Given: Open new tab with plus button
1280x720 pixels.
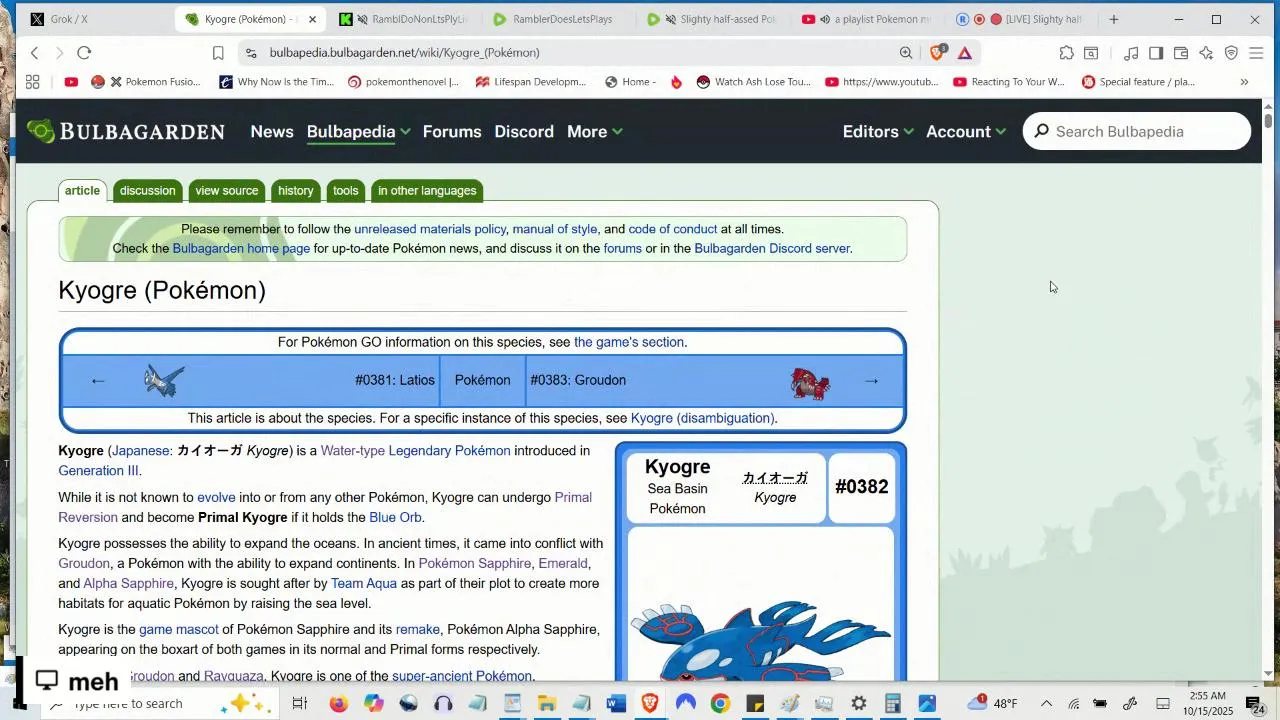Looking at the screenshot, I should [1114, 19].
